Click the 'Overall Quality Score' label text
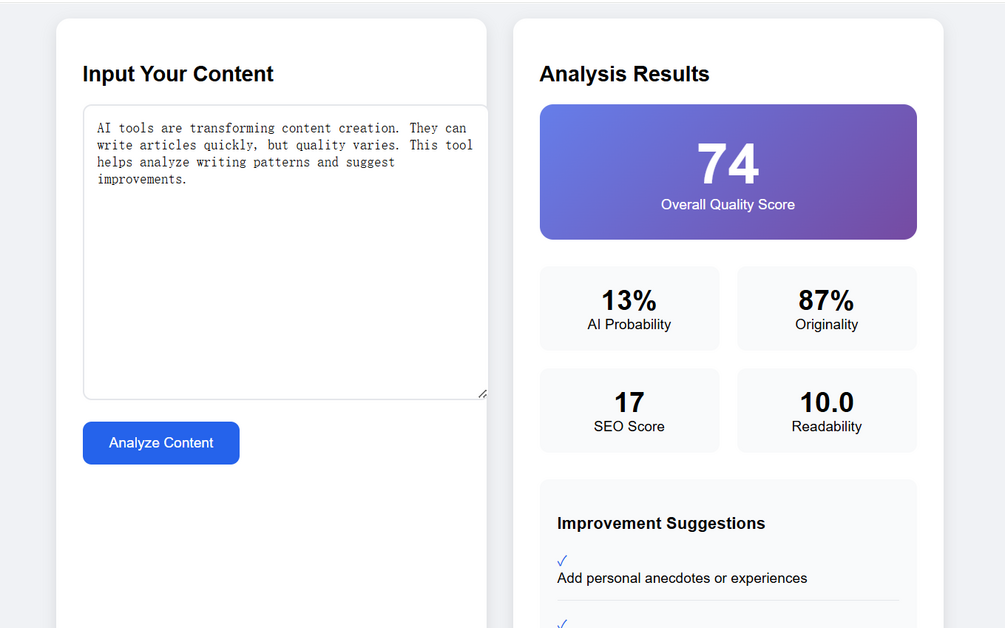 pyautogui.click(x=728, y=204)
